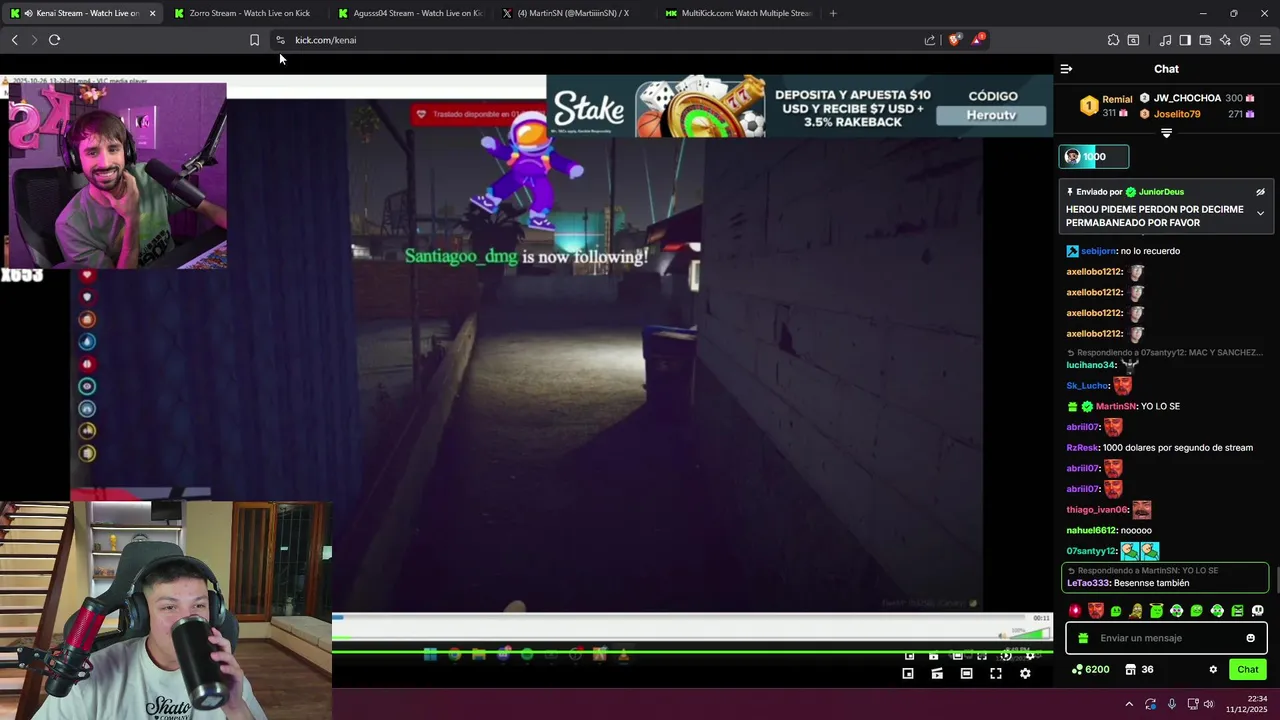Viewport: 1280px width, 720px height.
Task: Click username nahuel6612 in chat
Action: pos(1091,531)
